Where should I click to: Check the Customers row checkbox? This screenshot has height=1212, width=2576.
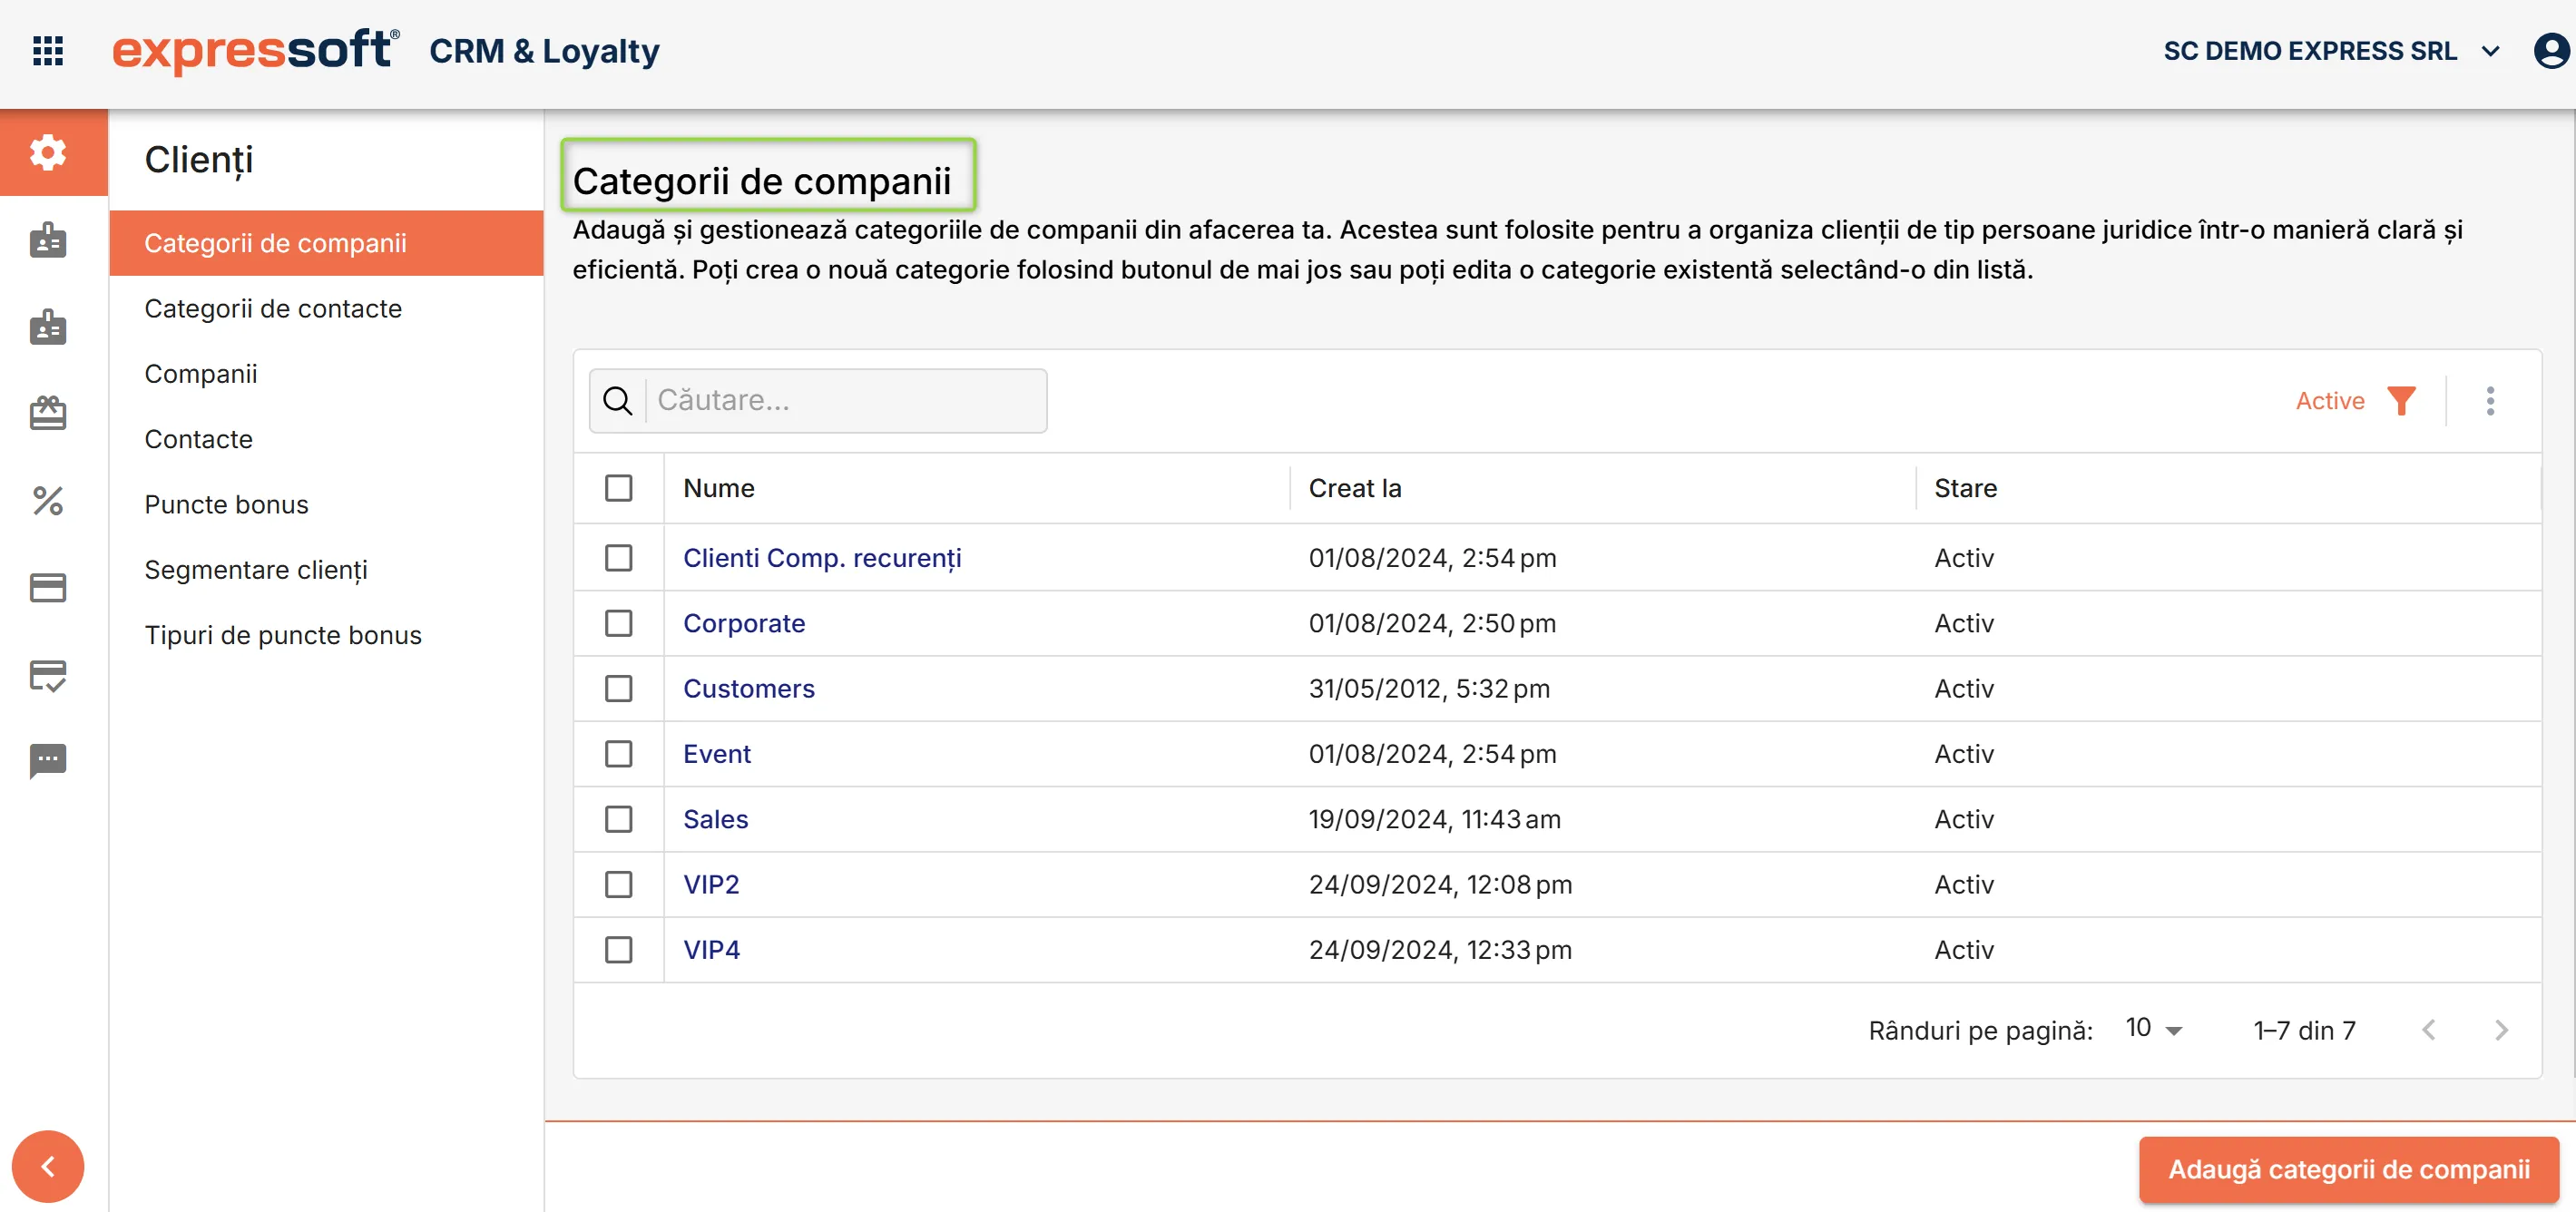point(619,688)
